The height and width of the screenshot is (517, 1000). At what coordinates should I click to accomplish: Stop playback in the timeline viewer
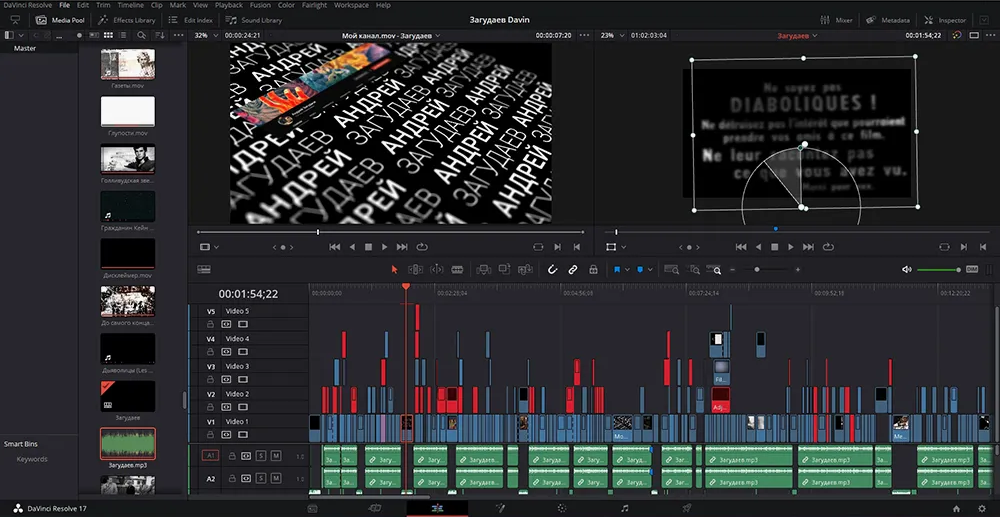[774, 247]
